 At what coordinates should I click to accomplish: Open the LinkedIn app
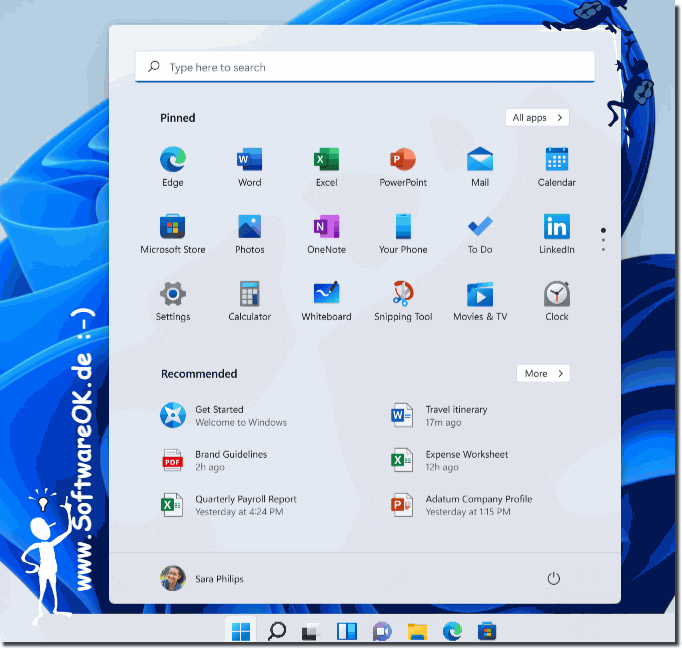coord(557,234)
